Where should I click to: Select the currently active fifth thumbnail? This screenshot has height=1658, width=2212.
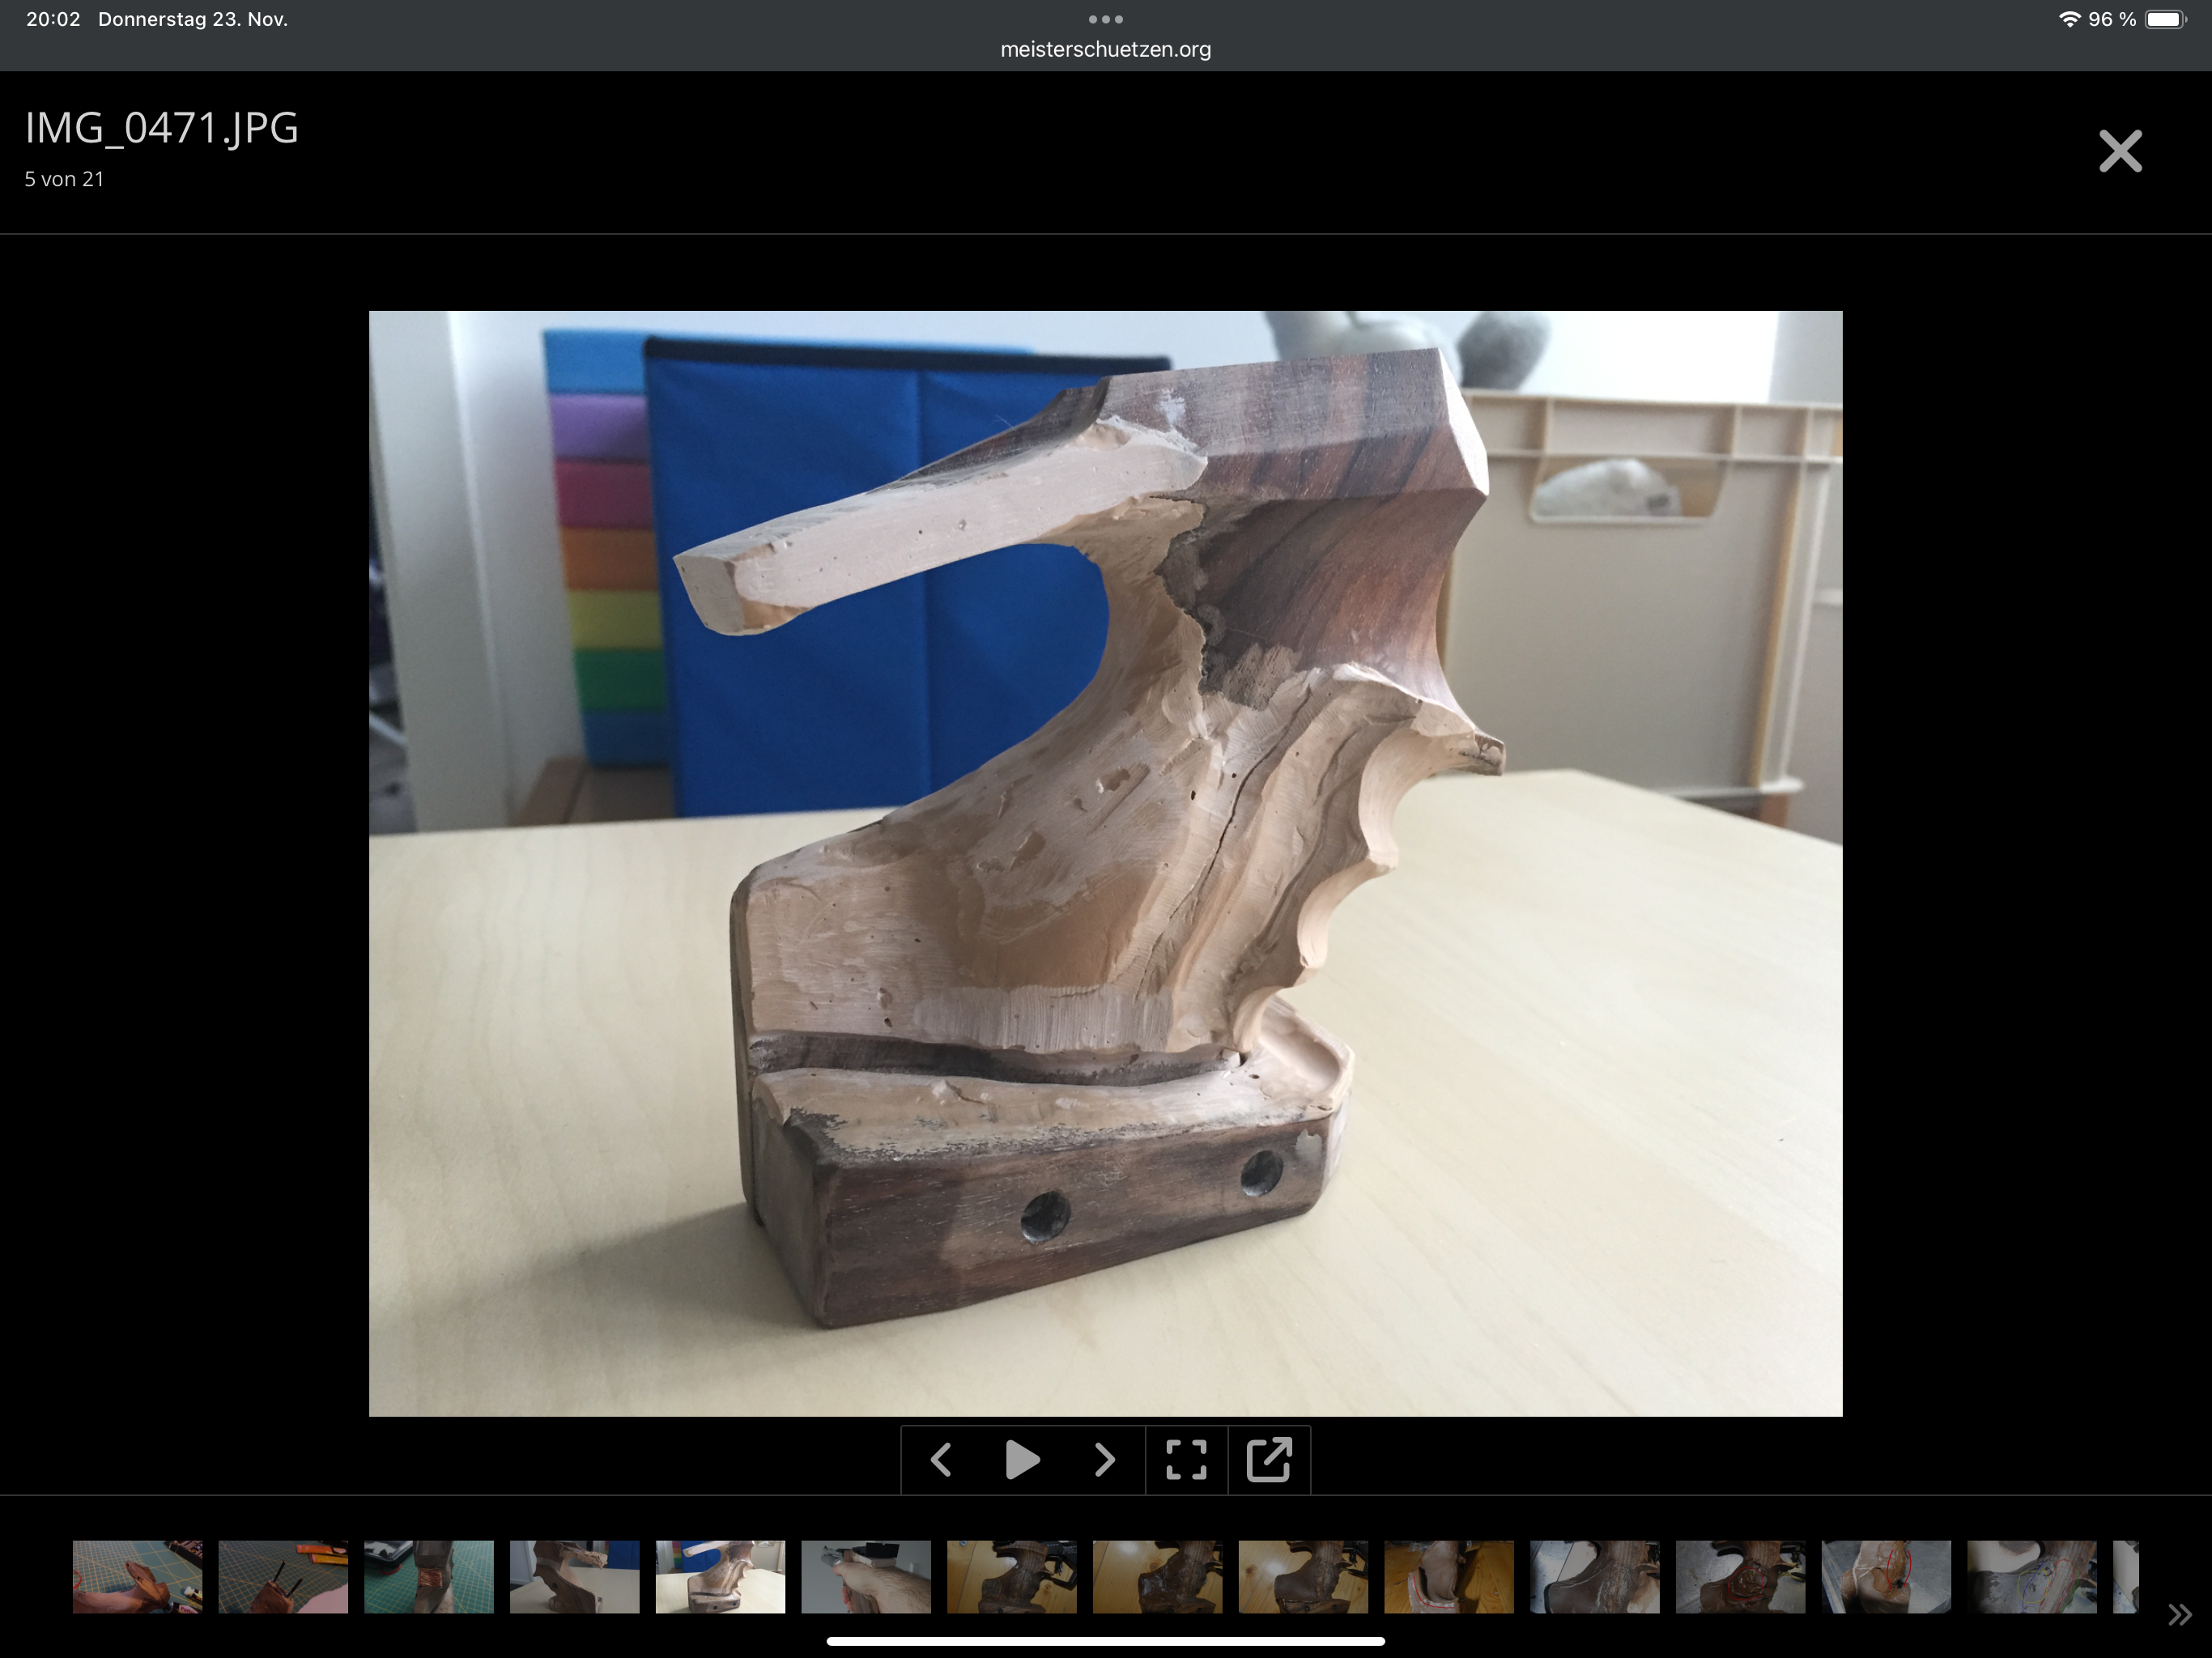[720, 1577]
